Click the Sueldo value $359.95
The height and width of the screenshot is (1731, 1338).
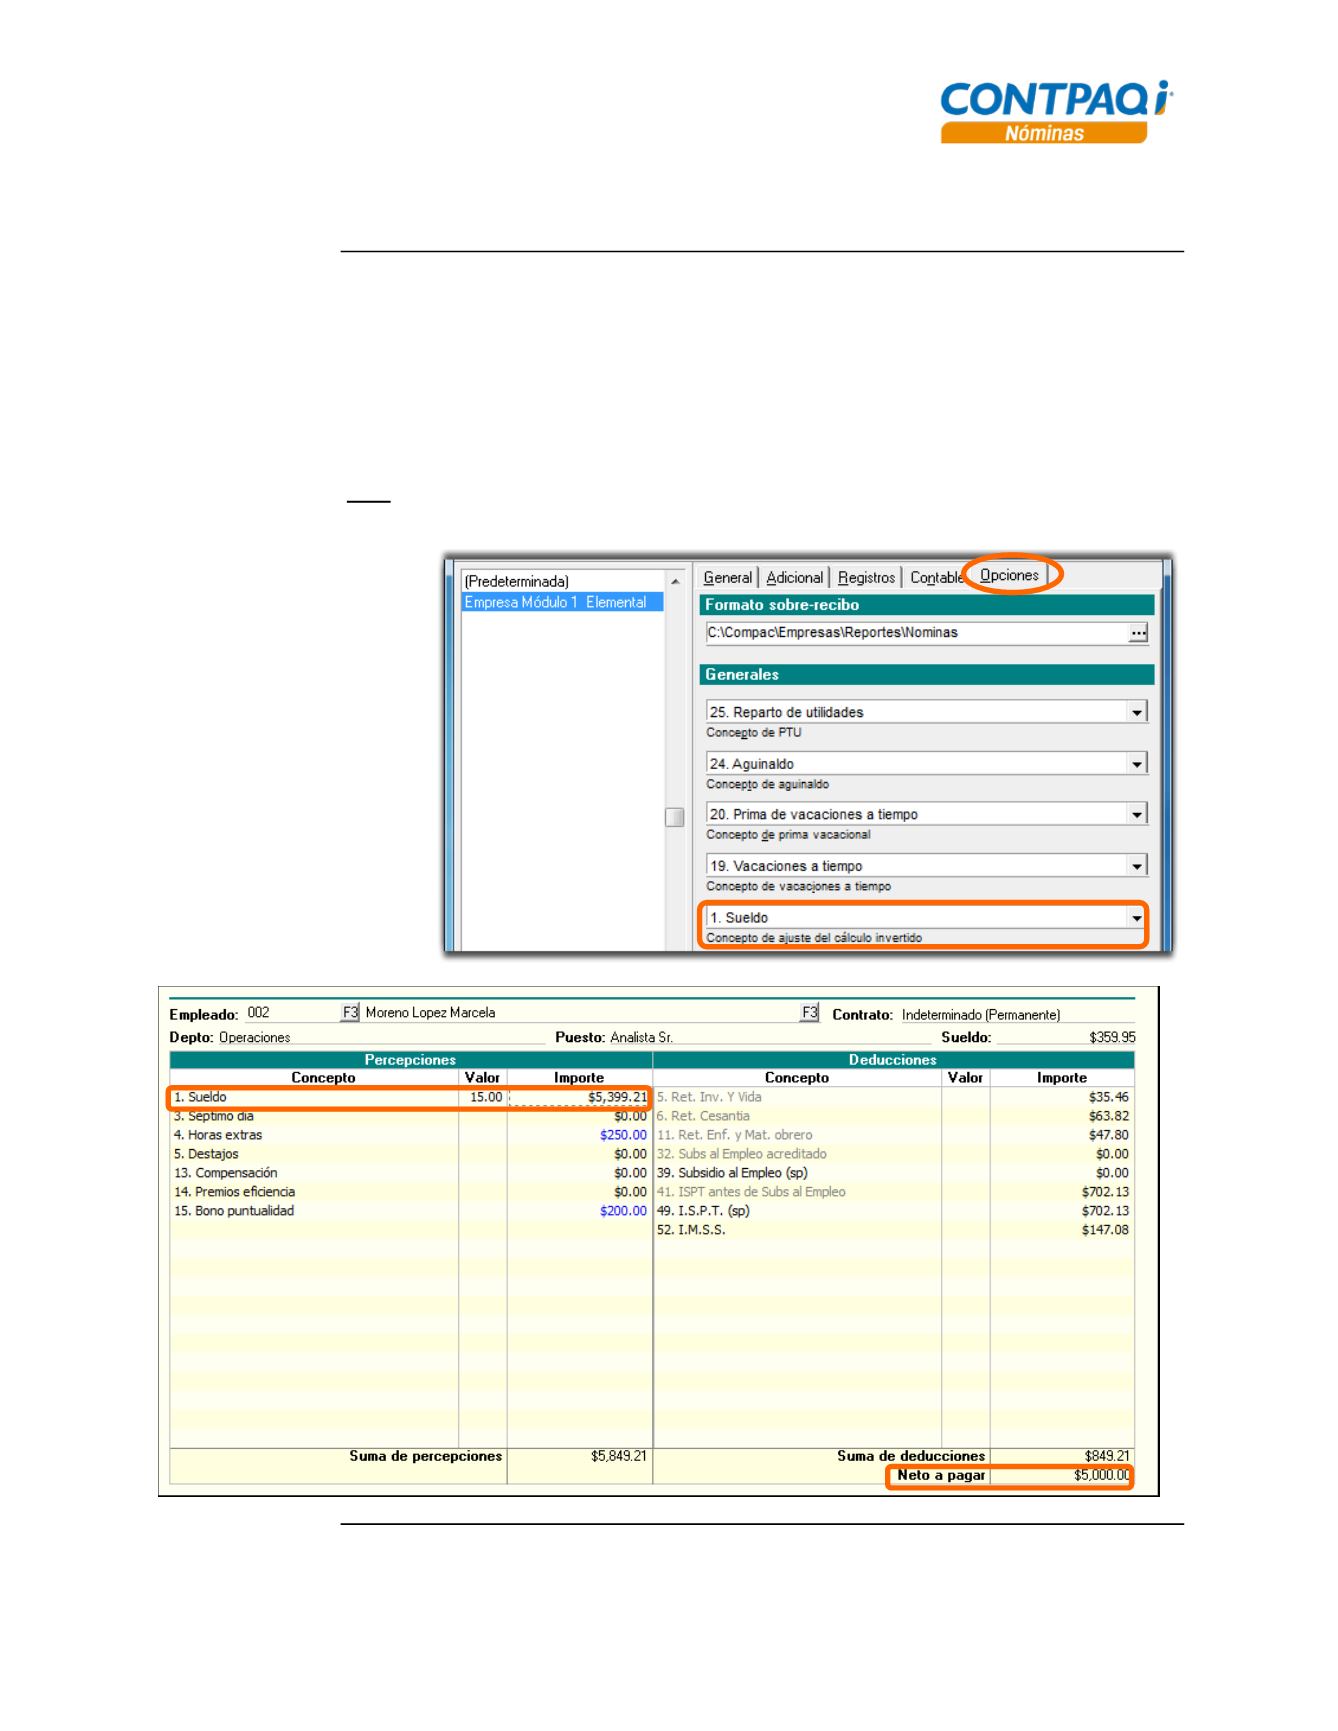click(1112, 1037)
